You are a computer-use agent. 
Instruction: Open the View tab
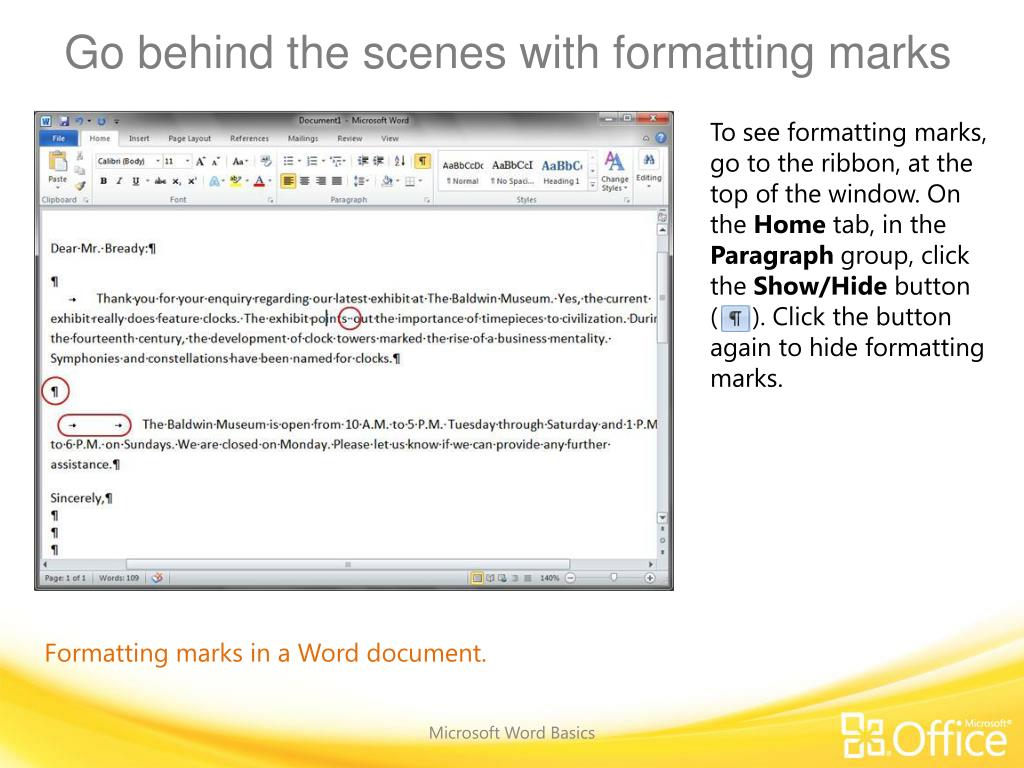(x=390, y=138)
